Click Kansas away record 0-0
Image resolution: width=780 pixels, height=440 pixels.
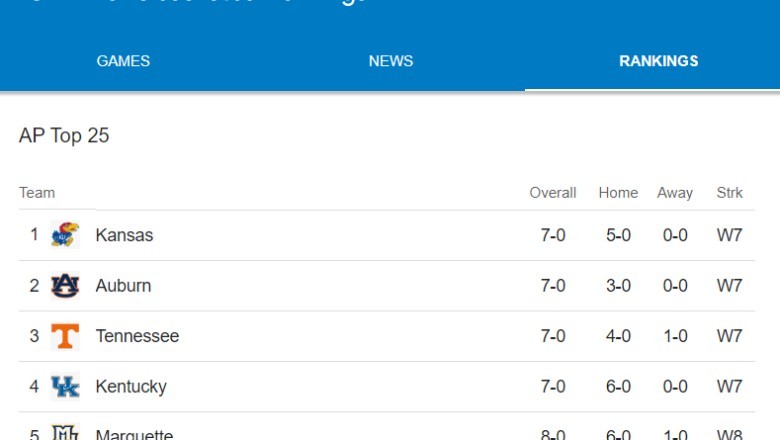click(675, 235)
